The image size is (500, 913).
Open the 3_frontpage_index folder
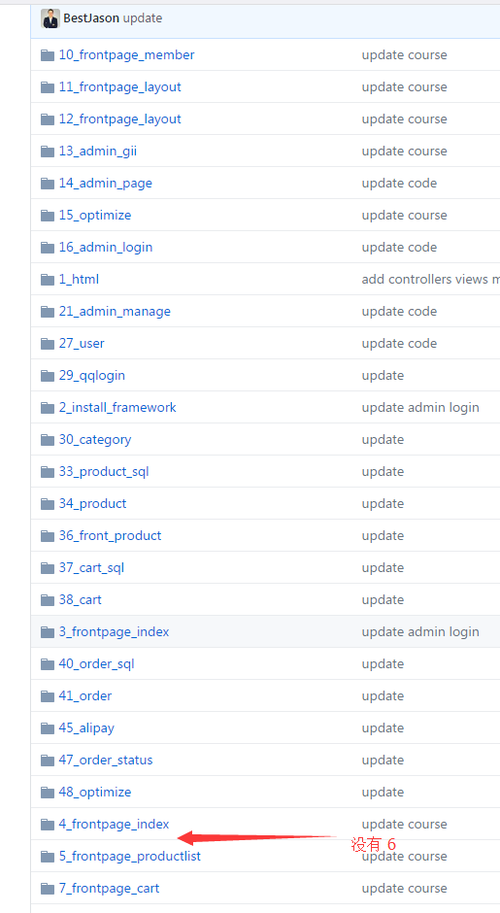coord(114,632)
